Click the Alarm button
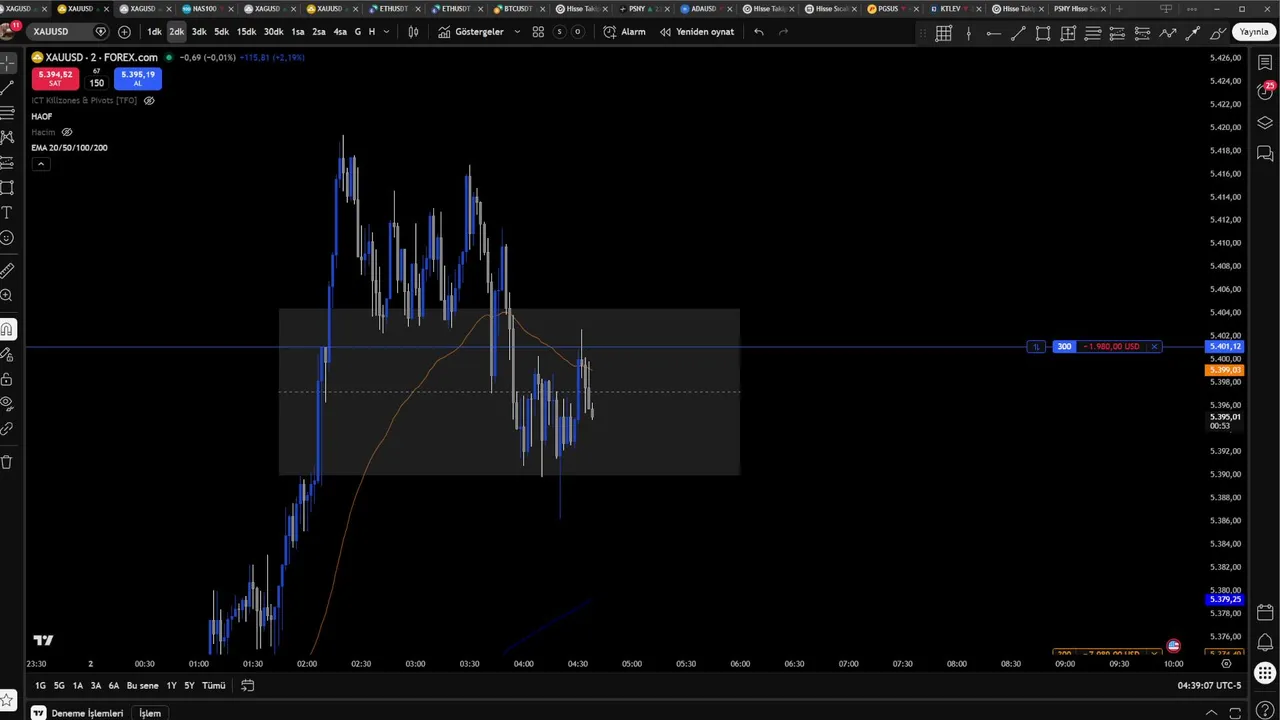The height and width of the screenshot is (720, 1280). click(625, 32)
